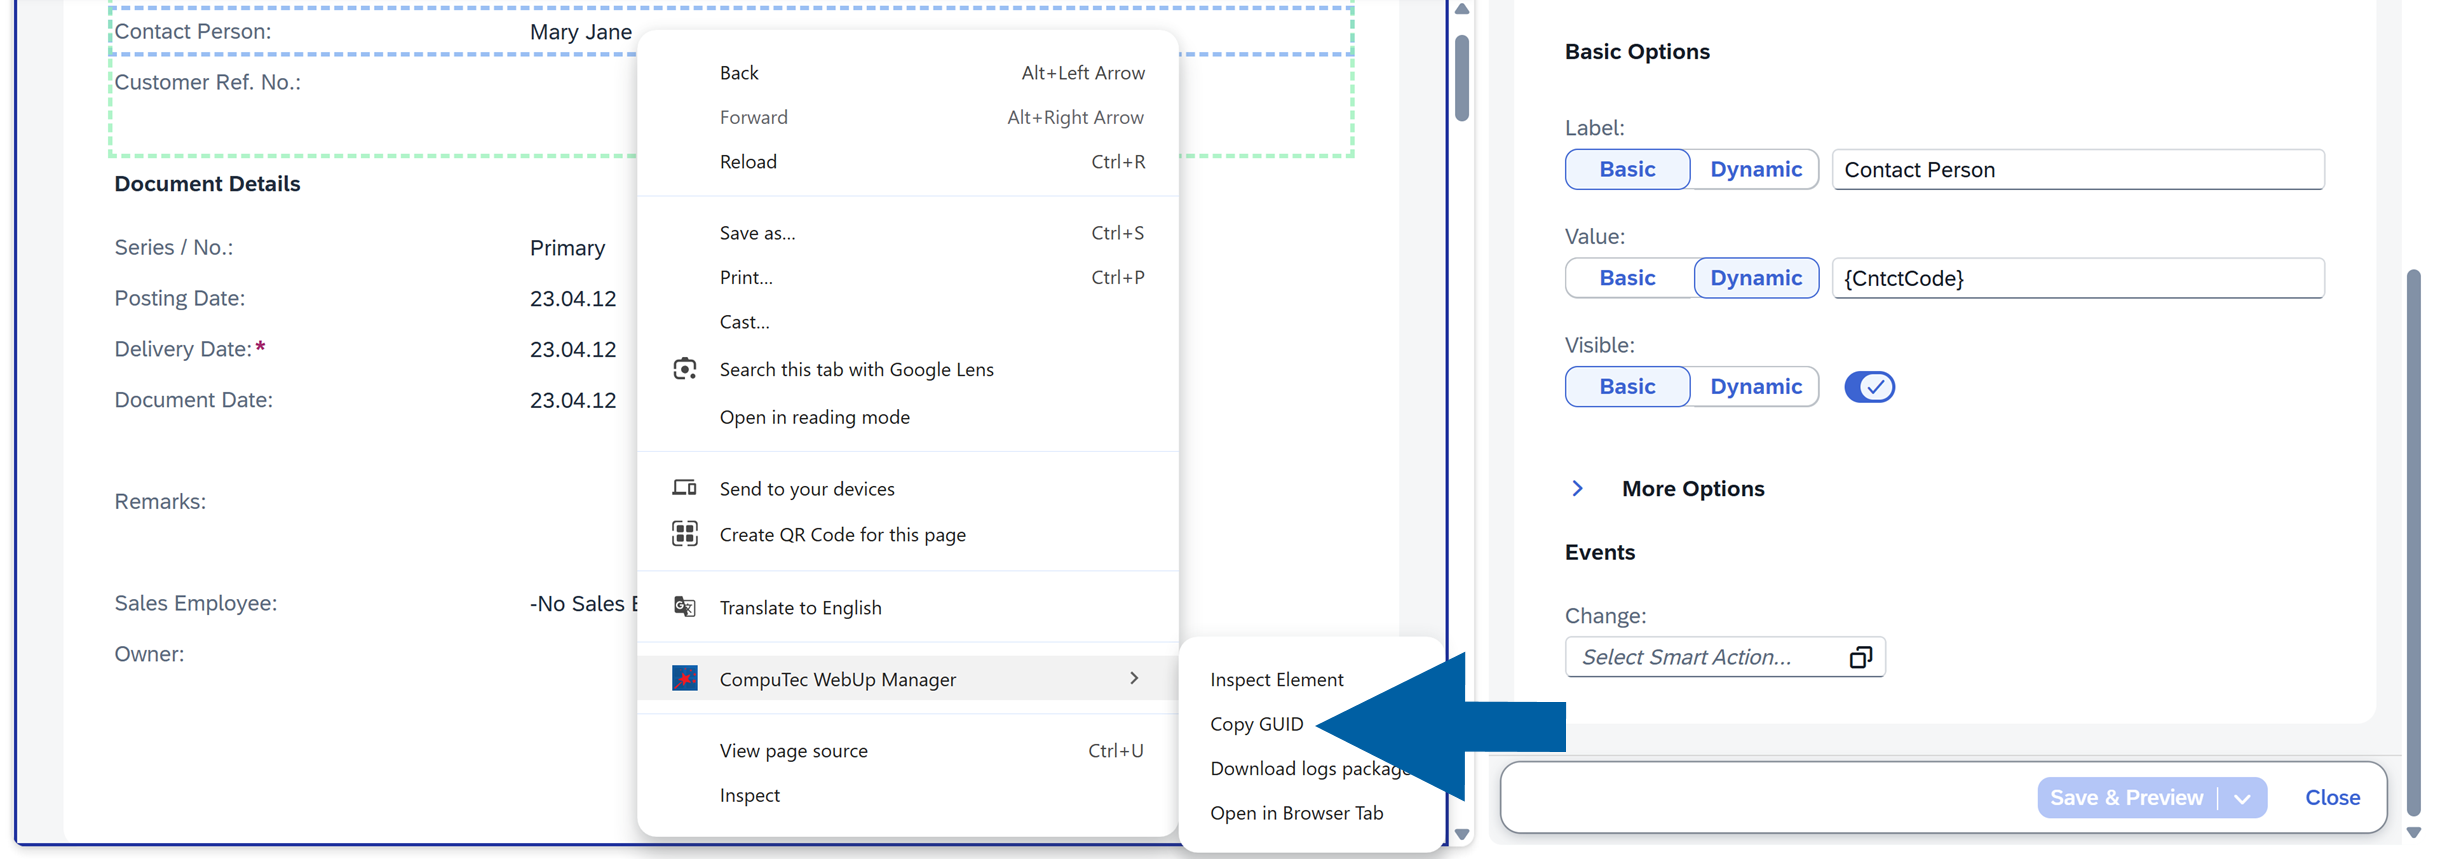Click the Owner label
Viewport: 2440px width, 859px height.
[x=149, y=654]
